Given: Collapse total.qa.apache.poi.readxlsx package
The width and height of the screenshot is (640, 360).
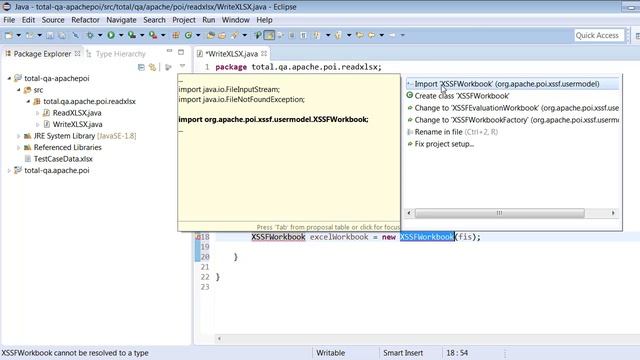Looking at the screenshot, I should pyautogui.click(x=28, y=101).
